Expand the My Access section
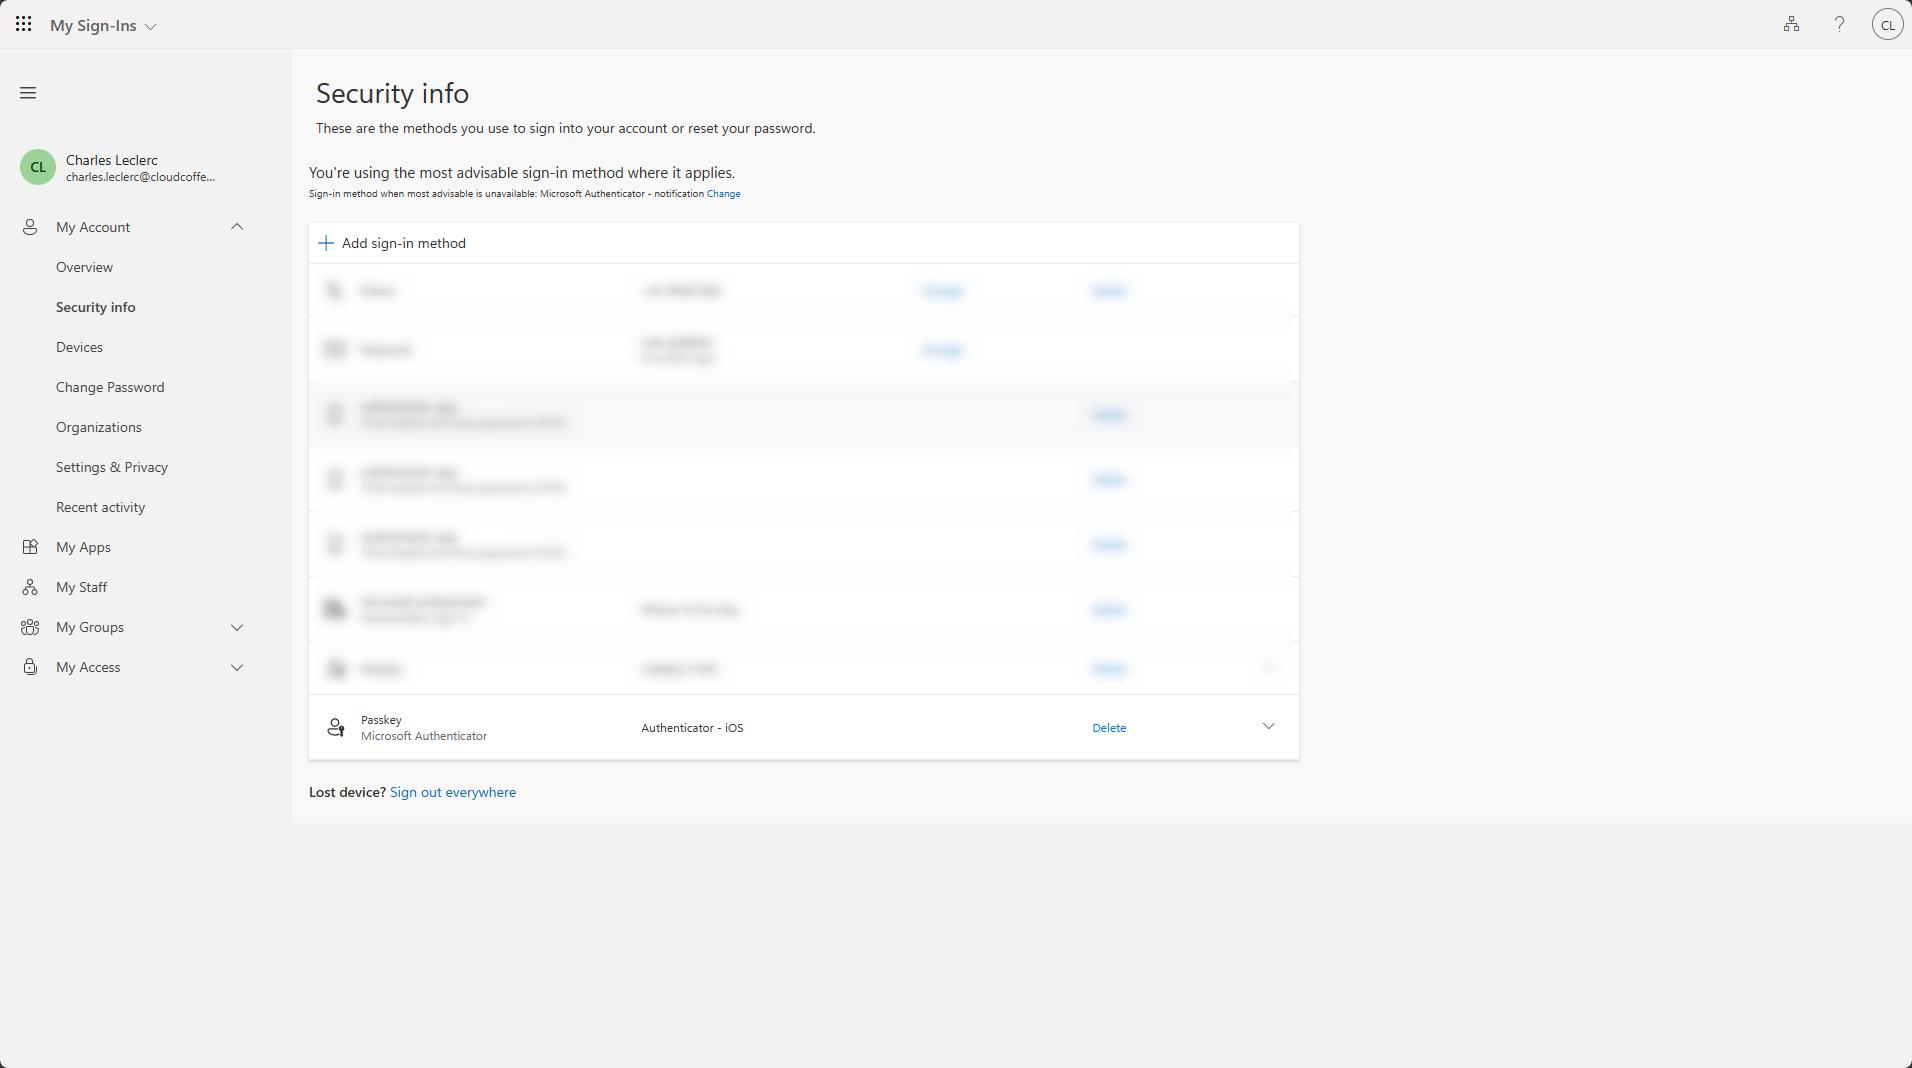1912x1068 pixels. pos(237,667)
